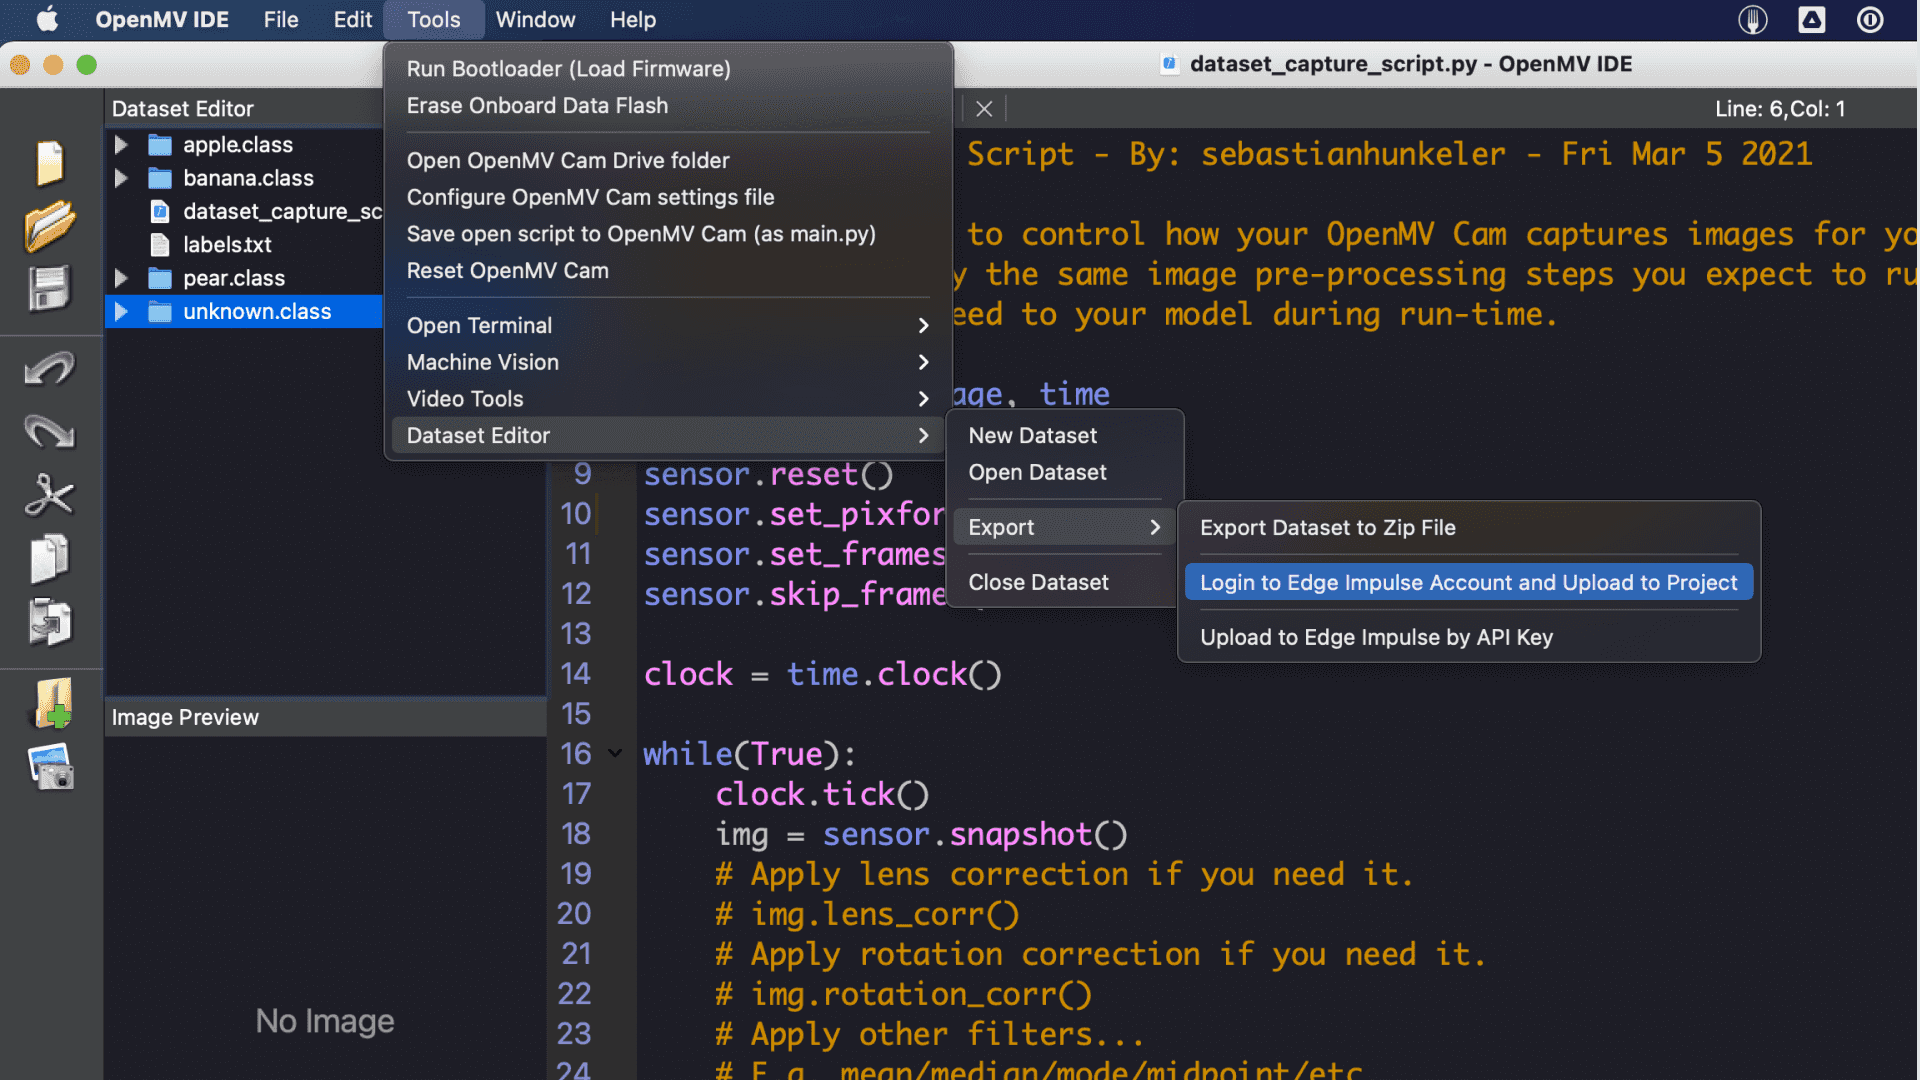
Task: Expand the pear.class folder
Action: coord(121,278)
